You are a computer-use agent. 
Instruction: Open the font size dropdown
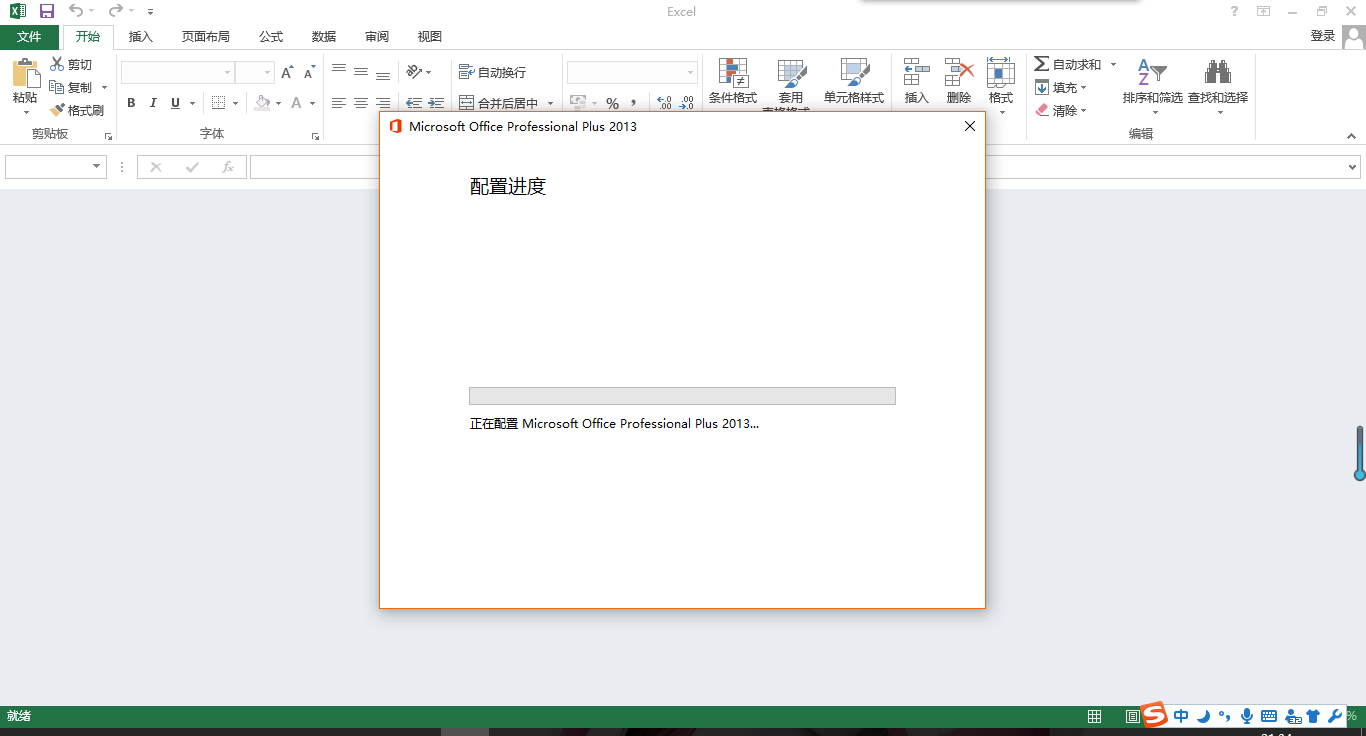(268, 73)
